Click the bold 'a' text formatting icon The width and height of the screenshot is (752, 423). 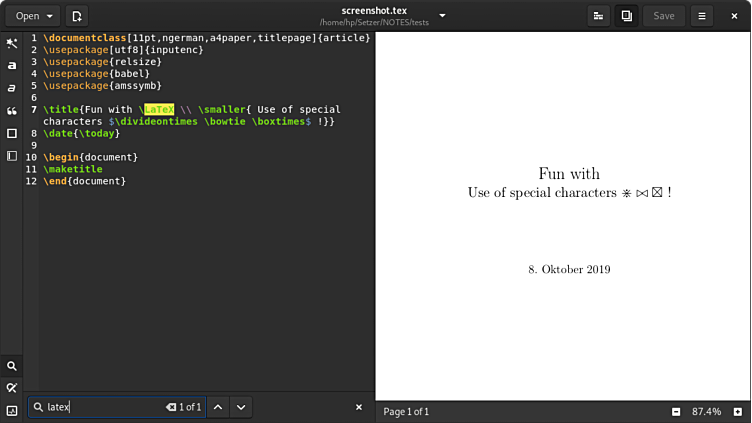coord(12,66)
